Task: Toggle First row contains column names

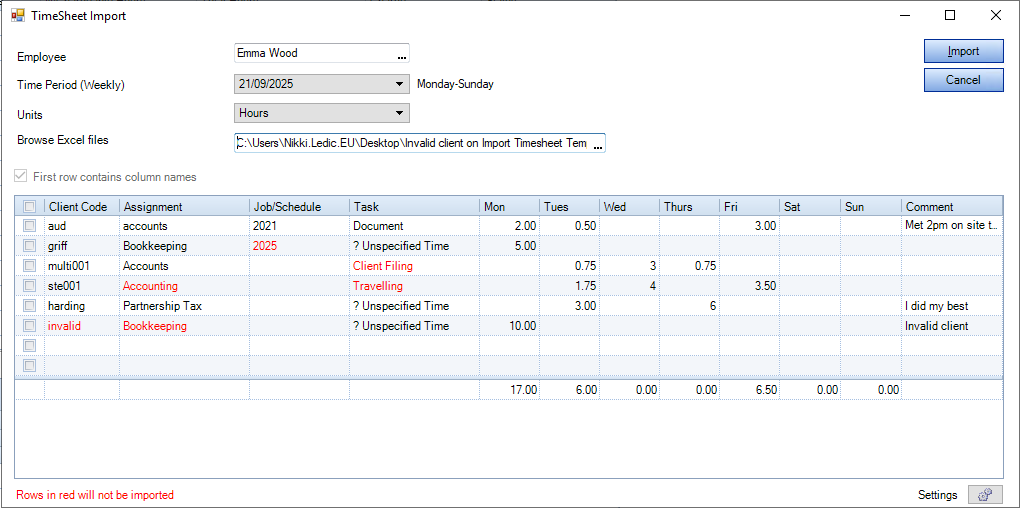Action: (22, 176)
